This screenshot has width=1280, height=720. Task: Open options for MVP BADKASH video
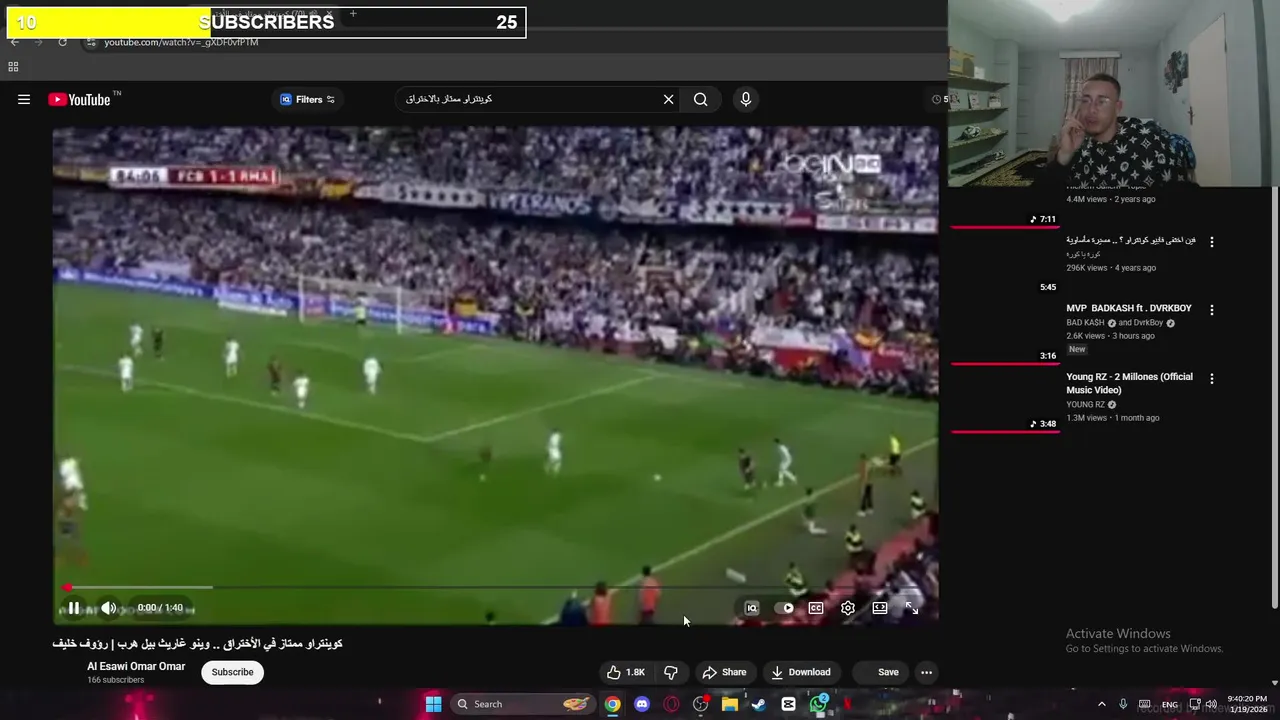click(1212, 310)
